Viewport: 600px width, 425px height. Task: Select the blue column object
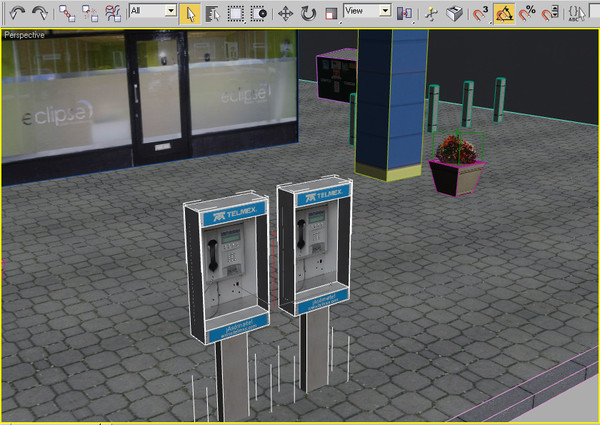coord(391,103)
